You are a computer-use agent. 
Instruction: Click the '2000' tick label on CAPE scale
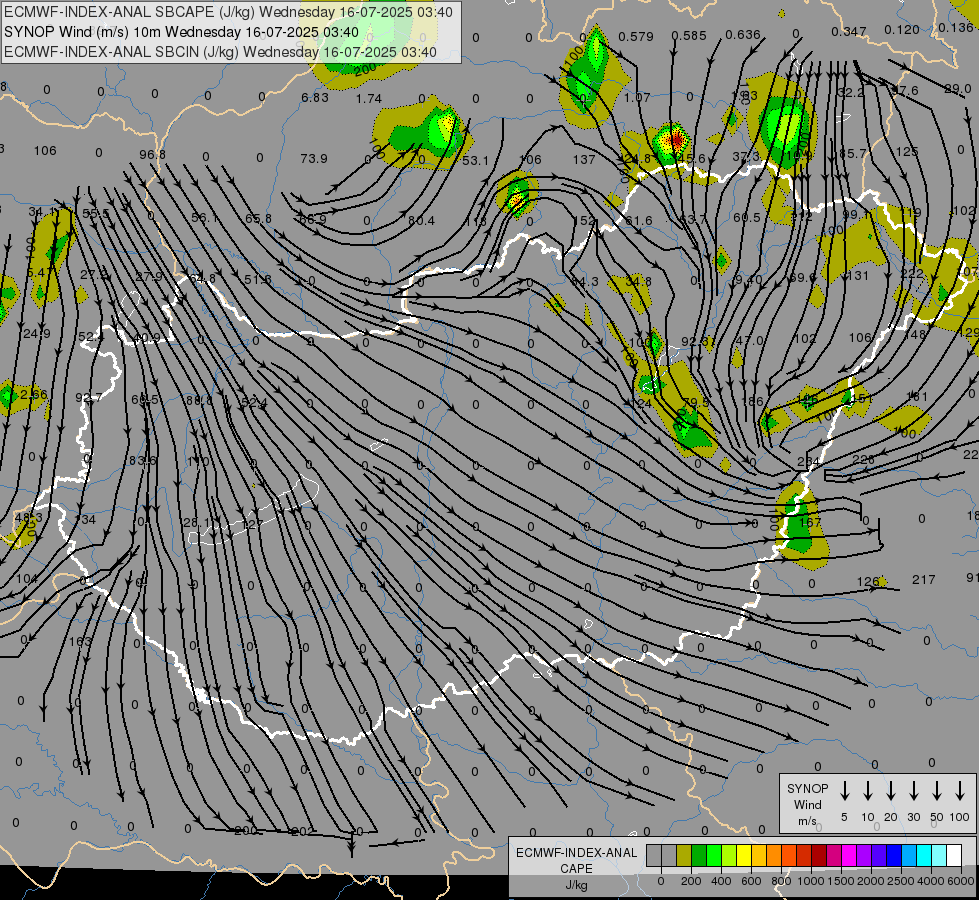click(871, 881)
